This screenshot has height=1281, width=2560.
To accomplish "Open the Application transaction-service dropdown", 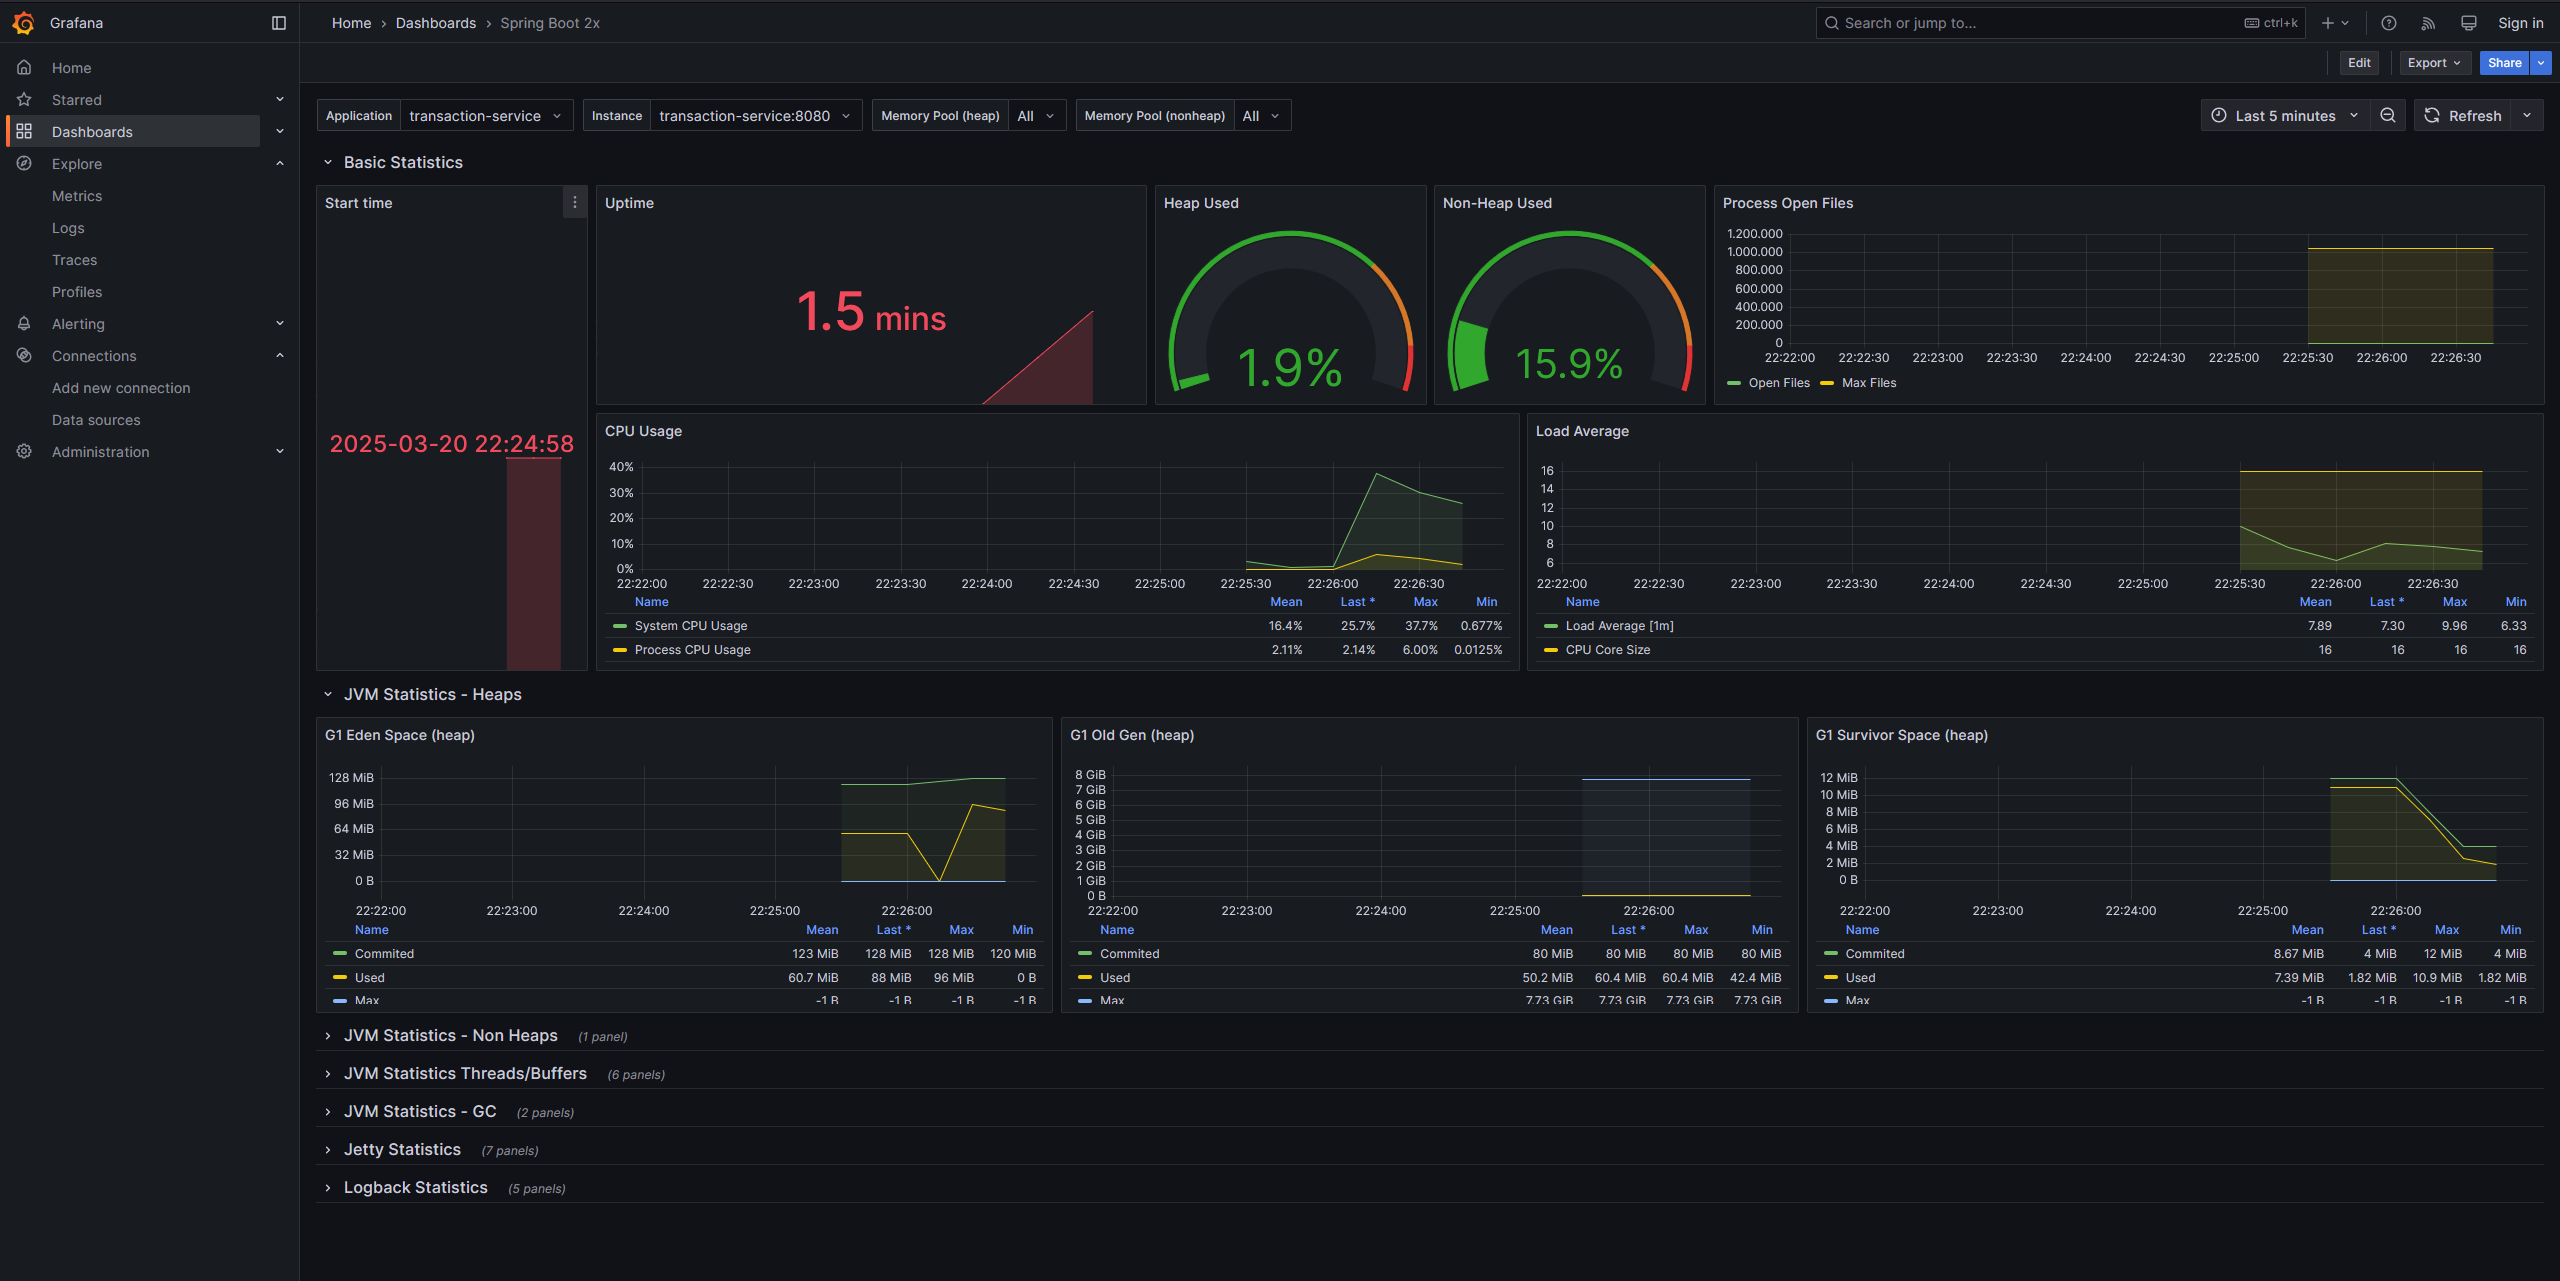I will pyautogui.click(x=485, y=116).
